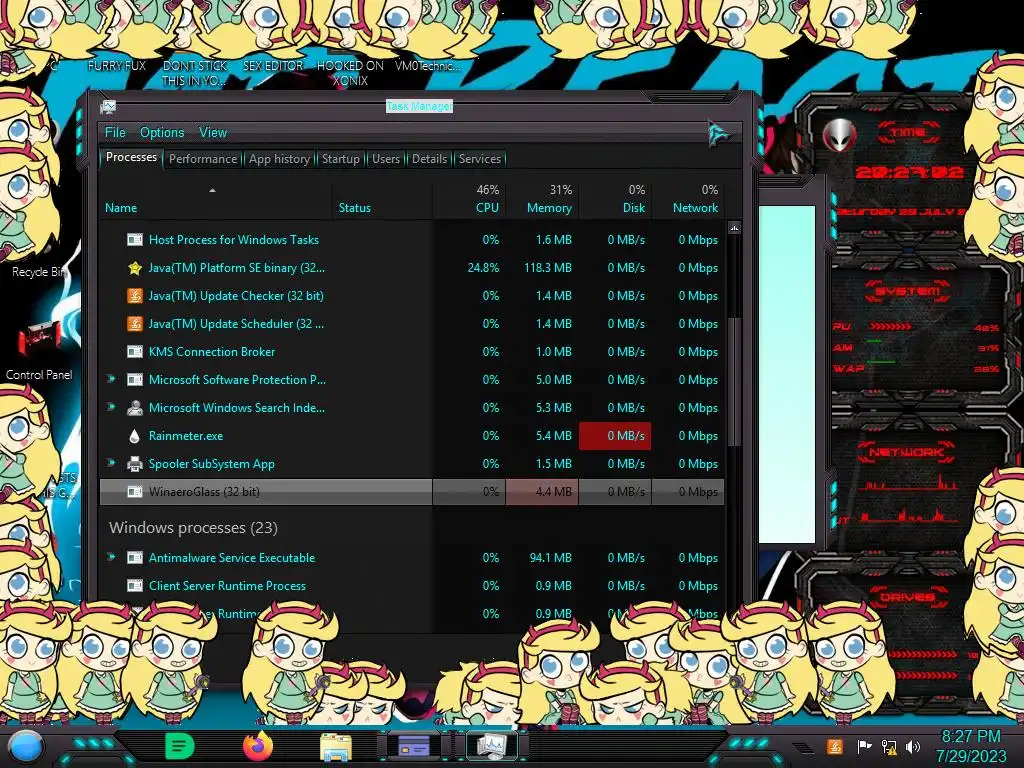This screenshot has height=768, width=1024.
Task: Click the Java Update Checker icon
Action: pos(135,296)
